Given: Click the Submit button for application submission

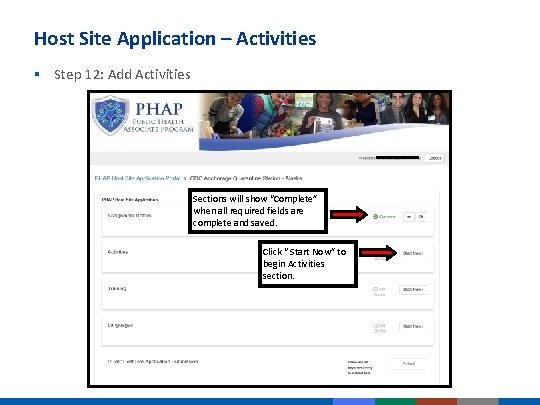Looking at the screenshot, I should 409,364.
